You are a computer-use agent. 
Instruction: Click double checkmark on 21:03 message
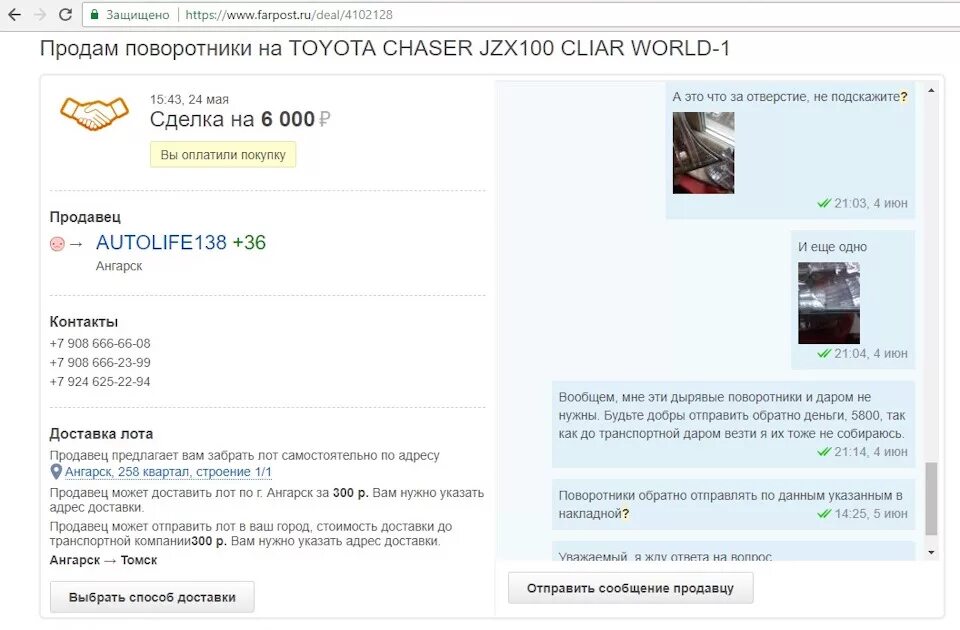(x=824, y=203)
